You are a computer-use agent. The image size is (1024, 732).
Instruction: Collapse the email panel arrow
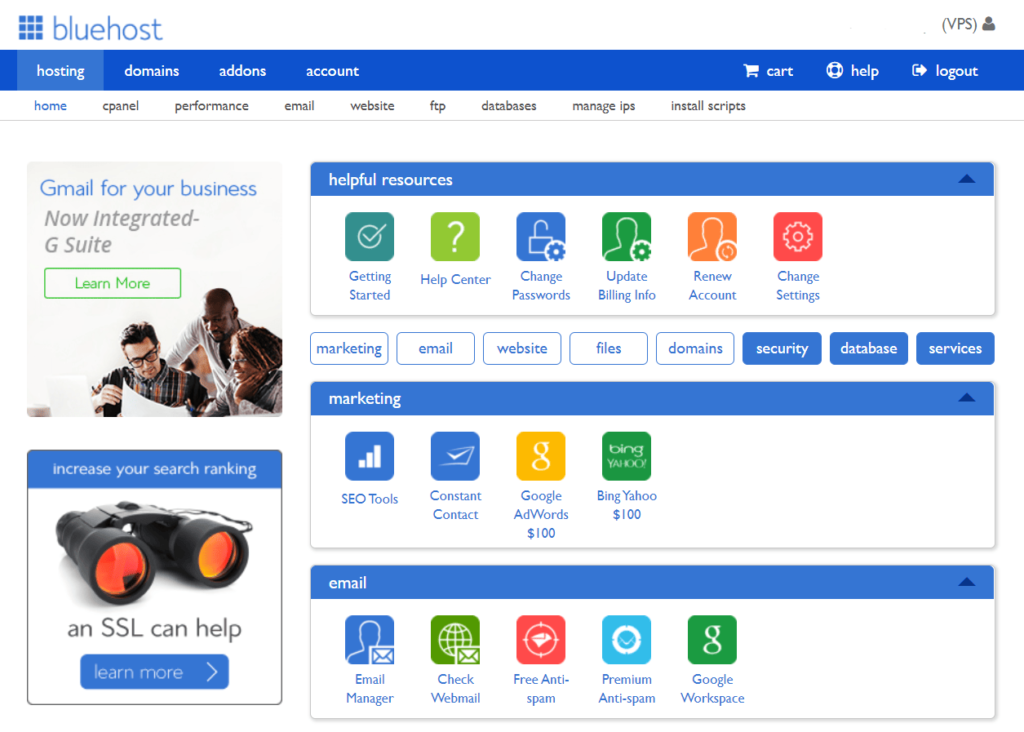tap(967, 582)
